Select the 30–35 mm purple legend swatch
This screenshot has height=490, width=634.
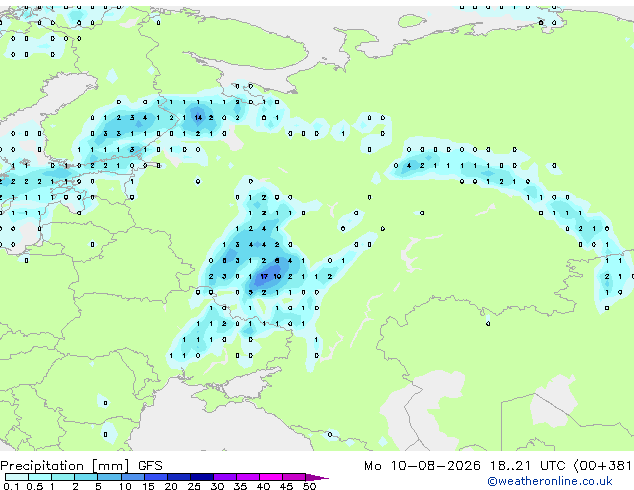pos(225,477)
